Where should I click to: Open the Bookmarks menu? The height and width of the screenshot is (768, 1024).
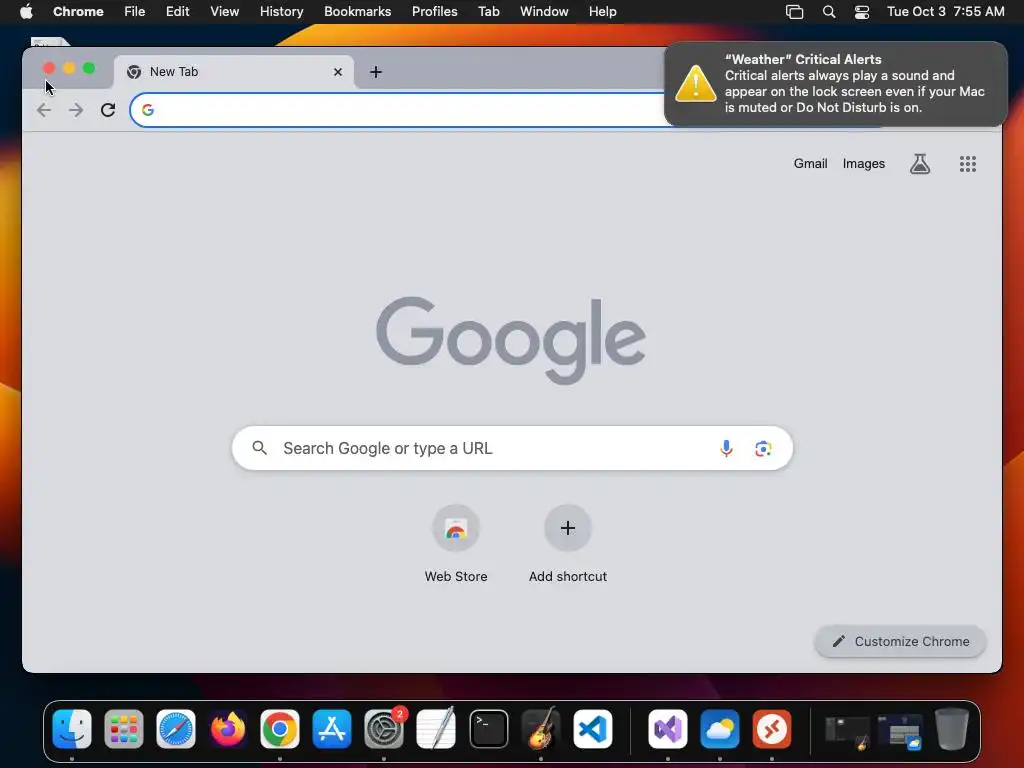coord(357,12)
